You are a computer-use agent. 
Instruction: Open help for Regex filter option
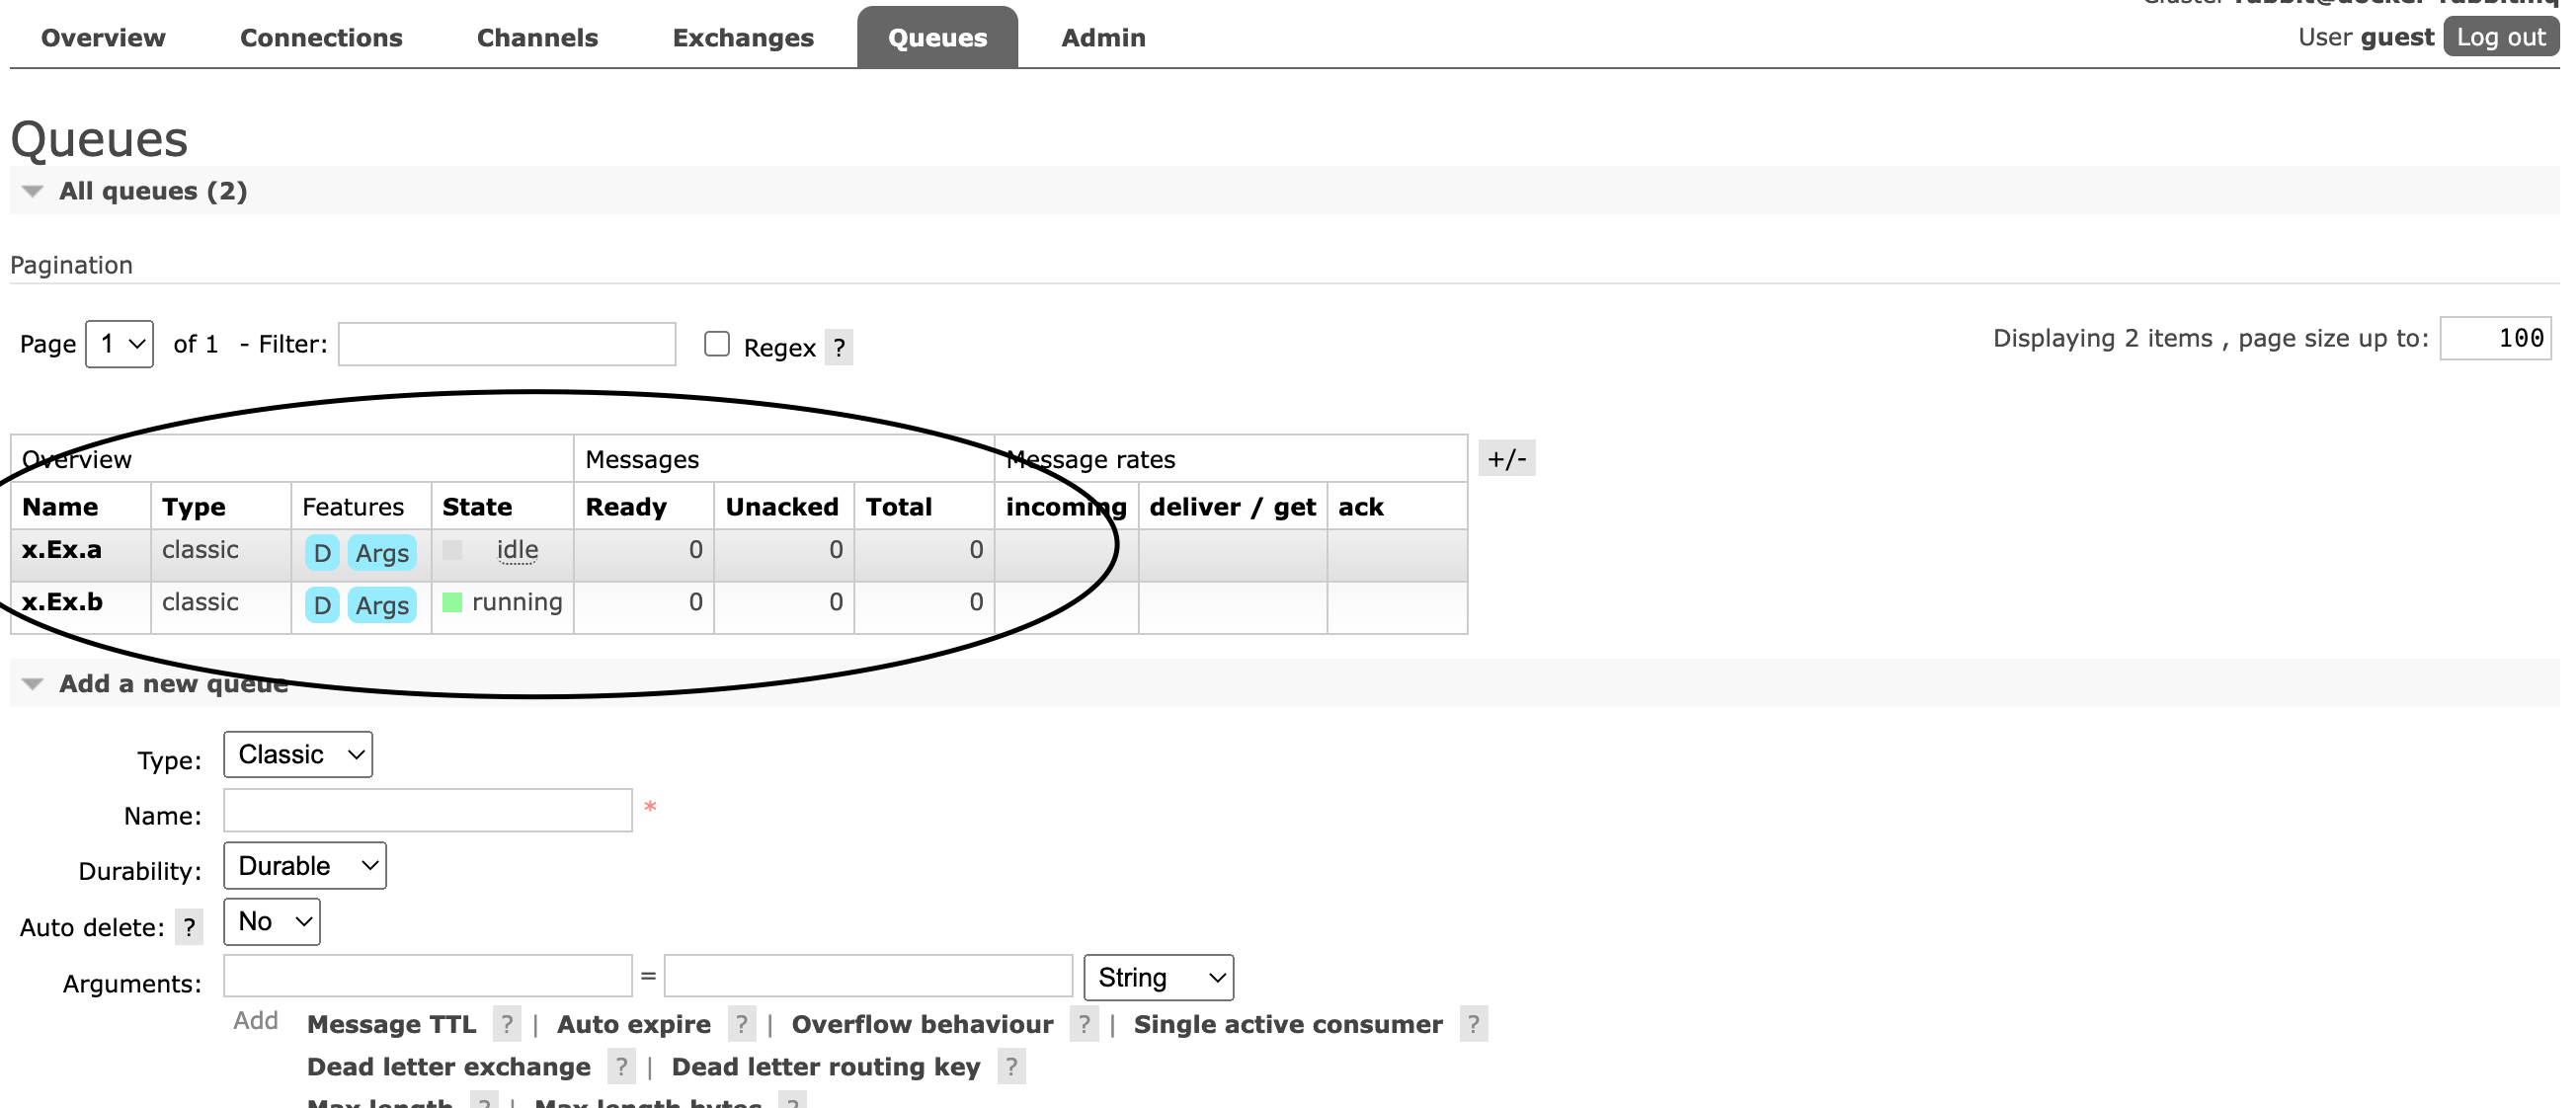click(x=839, y=348)
